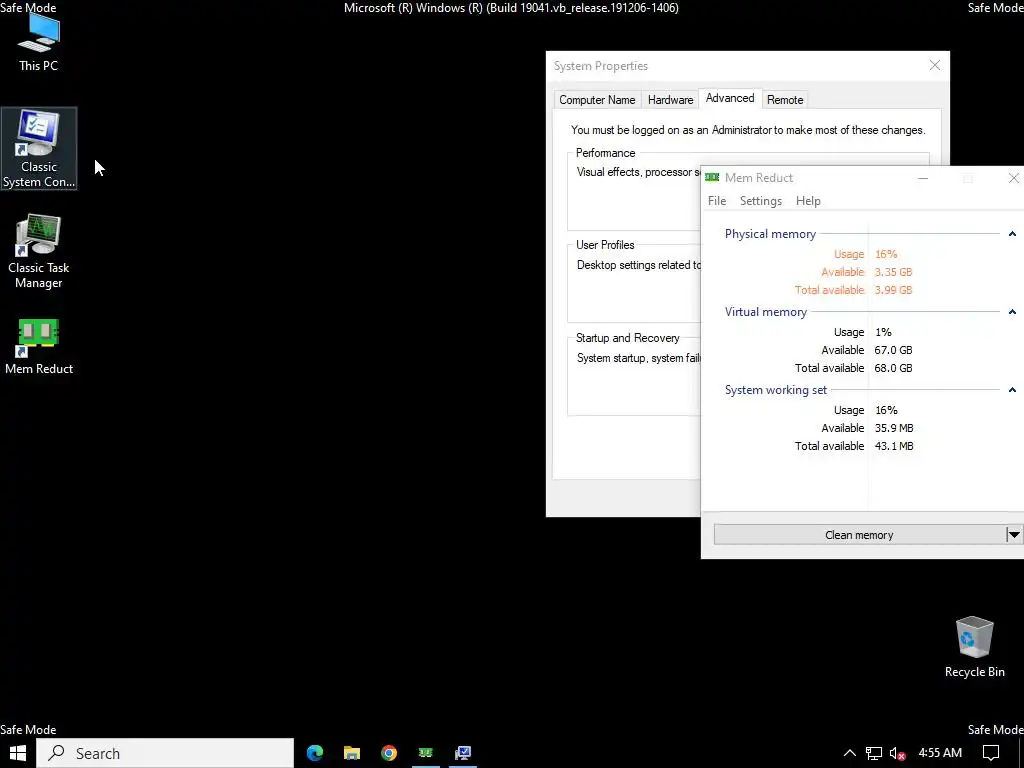Click the Performance group label
The image size is (1024, 768).
(x=605, y=153)
